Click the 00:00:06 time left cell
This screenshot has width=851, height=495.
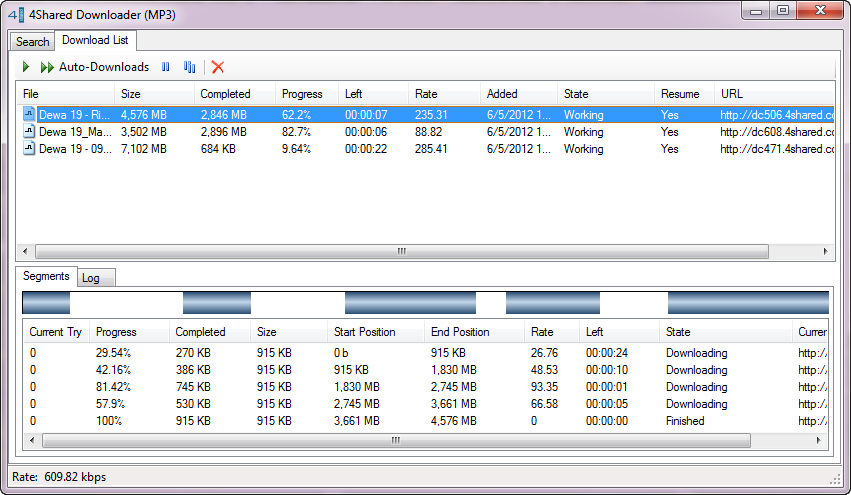(366, 132)
